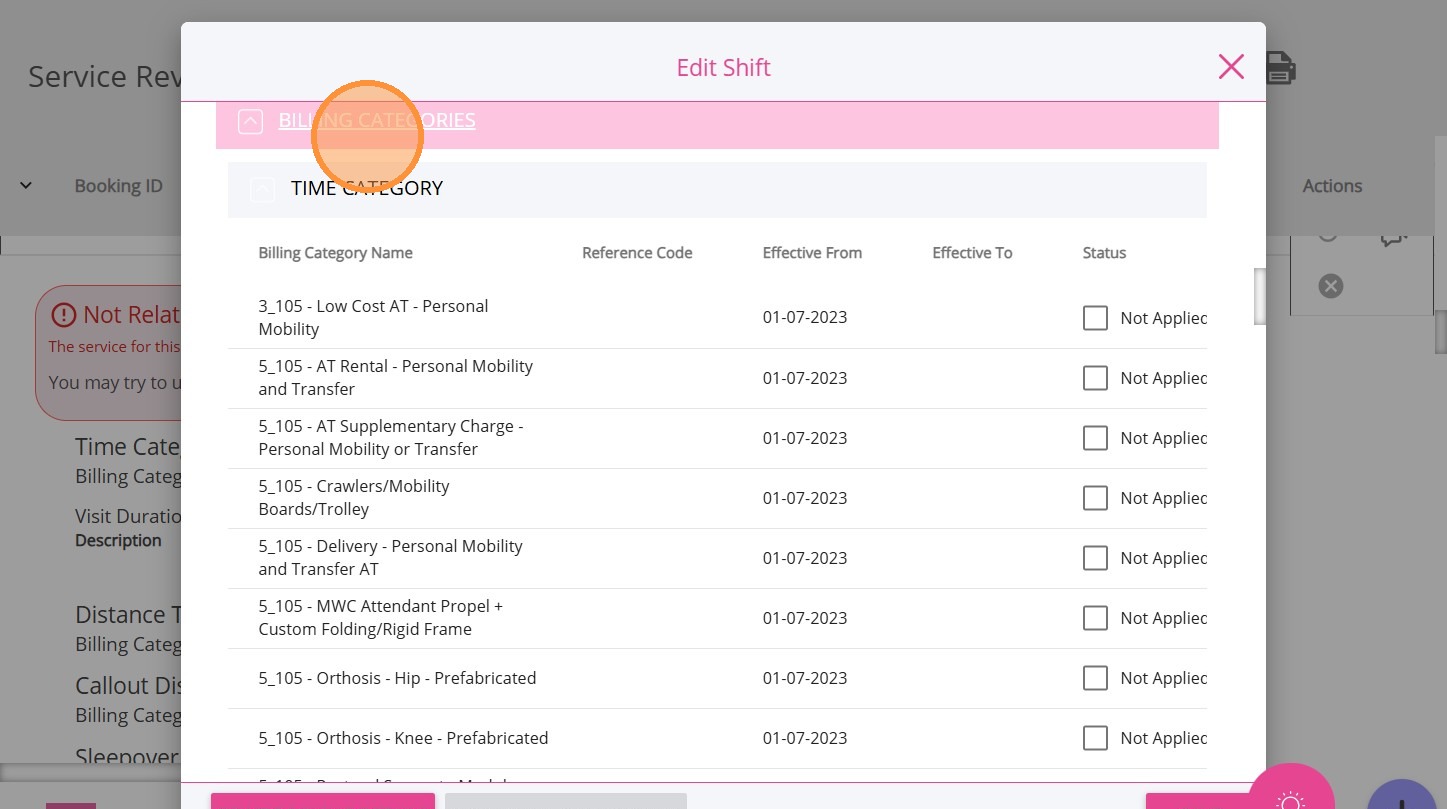The image size is (1447, 809).
Task: Expand the chevron beside Booking ID
Action: click(x=26, y=186)
